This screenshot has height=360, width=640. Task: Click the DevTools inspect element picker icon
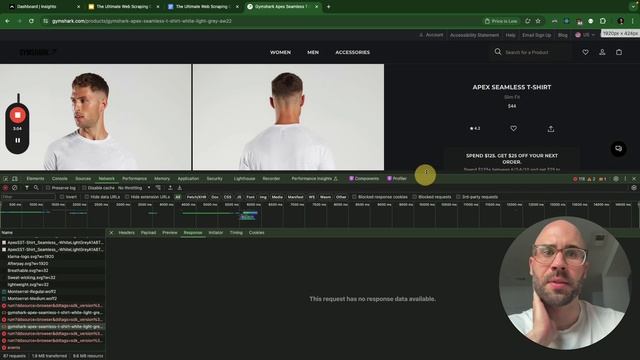point(6,179)
